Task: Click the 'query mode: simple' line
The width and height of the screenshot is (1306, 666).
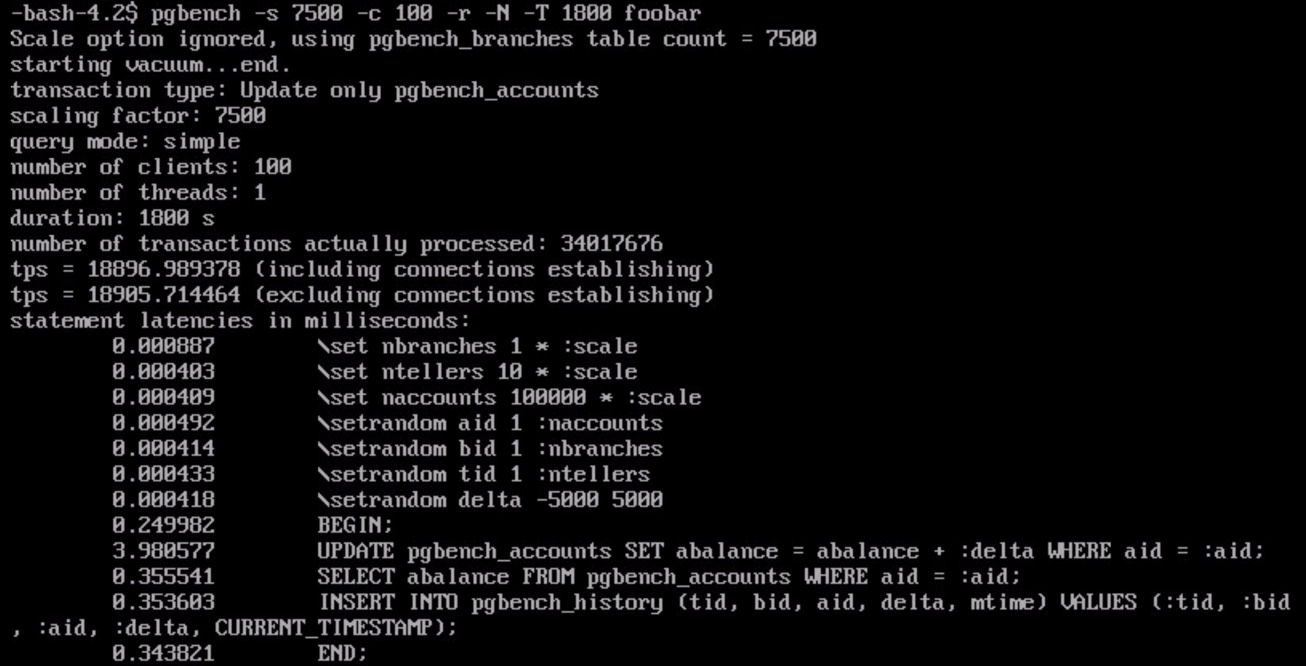Action: 125,142
